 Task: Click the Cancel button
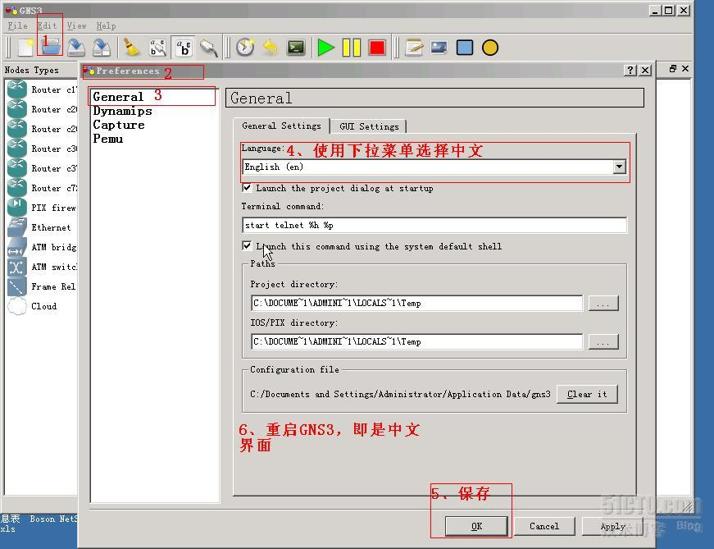(x=544, y=526)
